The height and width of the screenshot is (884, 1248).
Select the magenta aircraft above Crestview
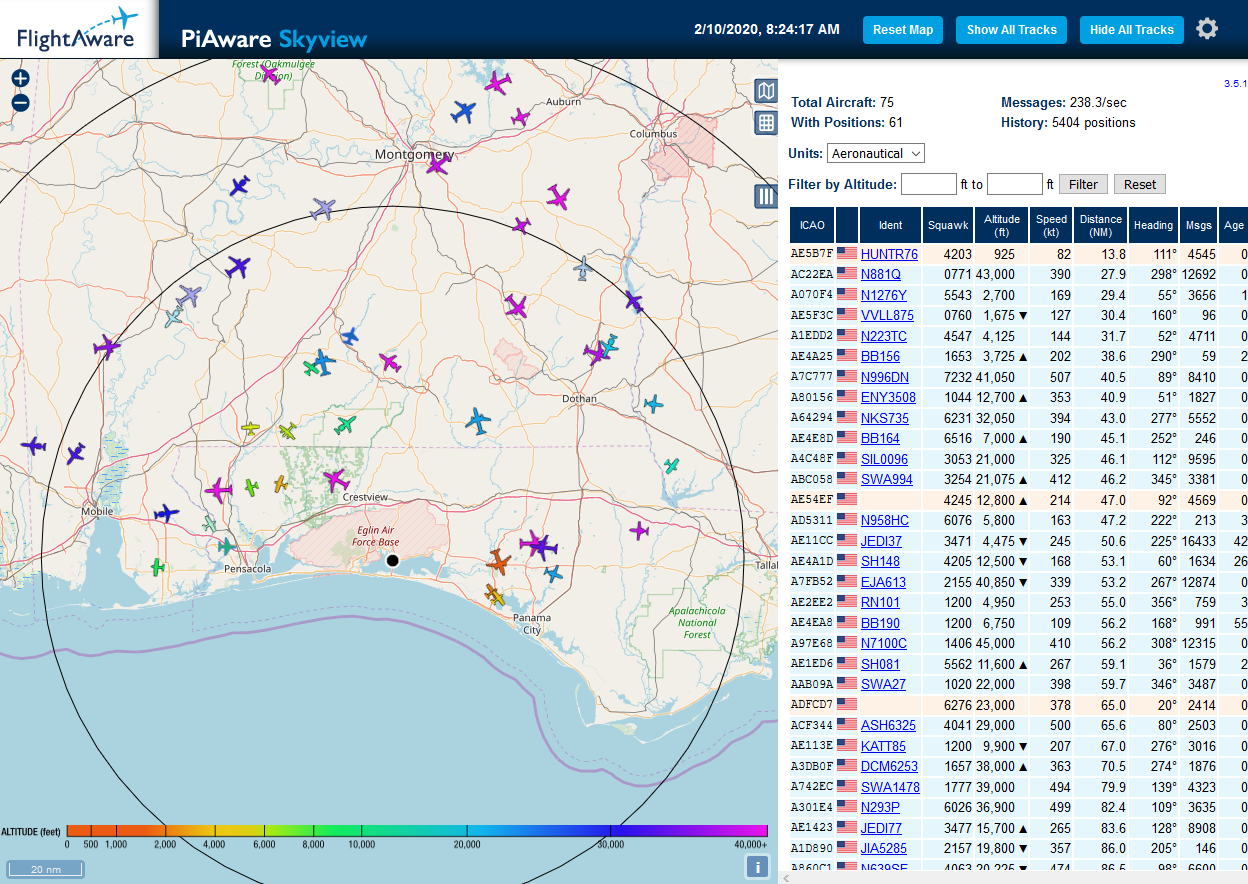pos(335,480)
